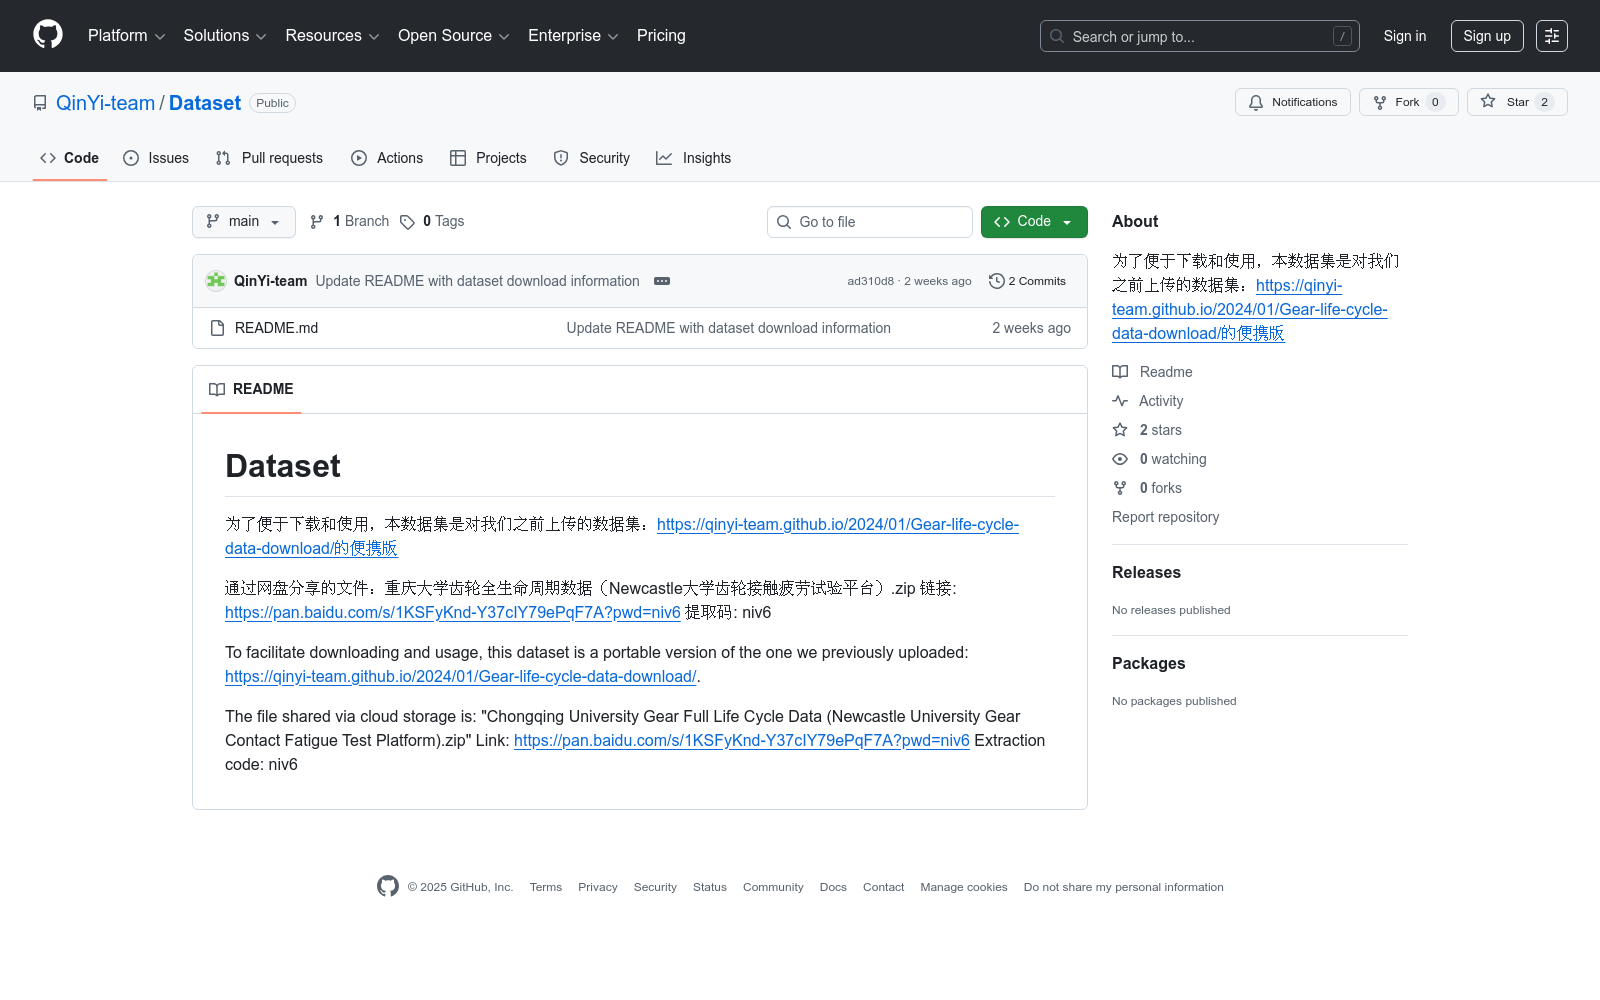View the 0 forks link
Image resolution: width=1600 pixels, height=1000 pixels.
(1147, 487)
